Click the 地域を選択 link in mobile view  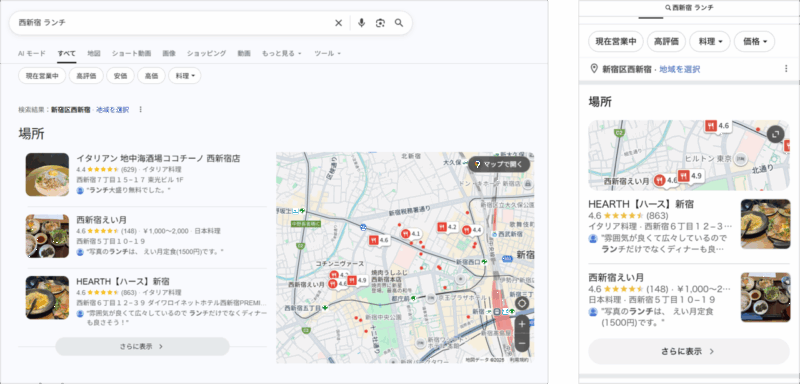tap(680, 69)
